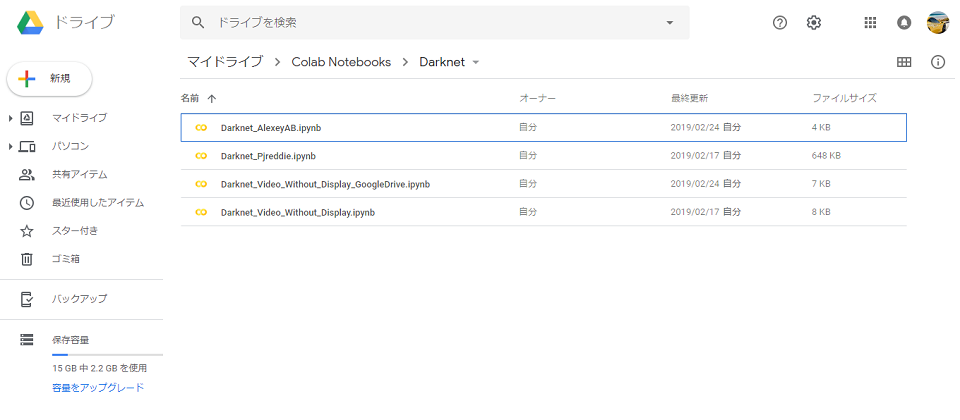The width and height of the screenshot is (960, 420).
Task: Open ゴミ箱 in the sidebar
Action: coord(66,259)
